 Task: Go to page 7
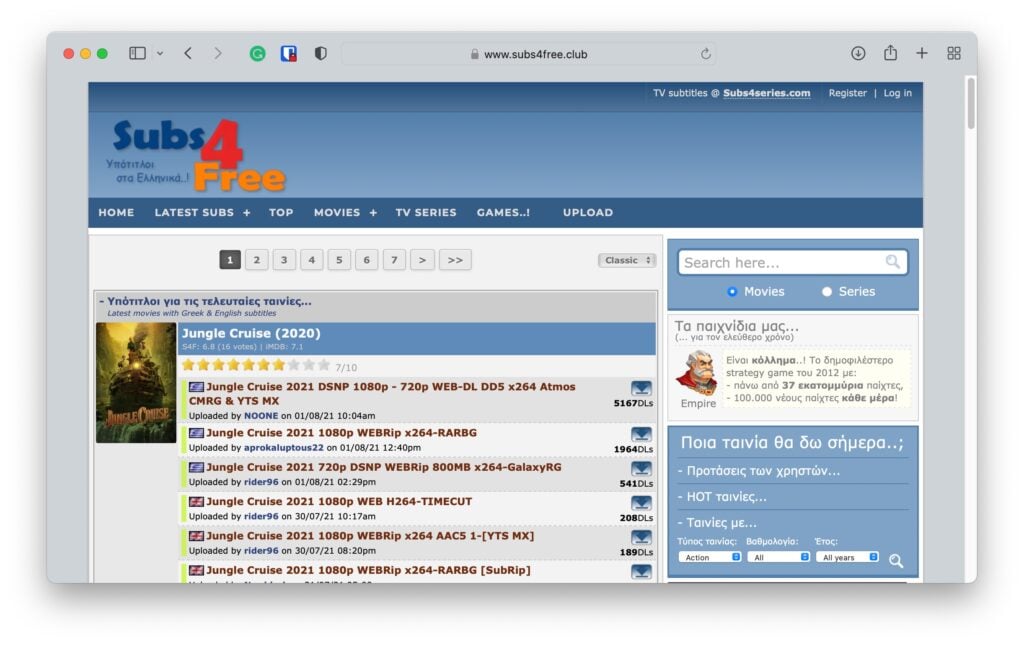pos(394,260)
